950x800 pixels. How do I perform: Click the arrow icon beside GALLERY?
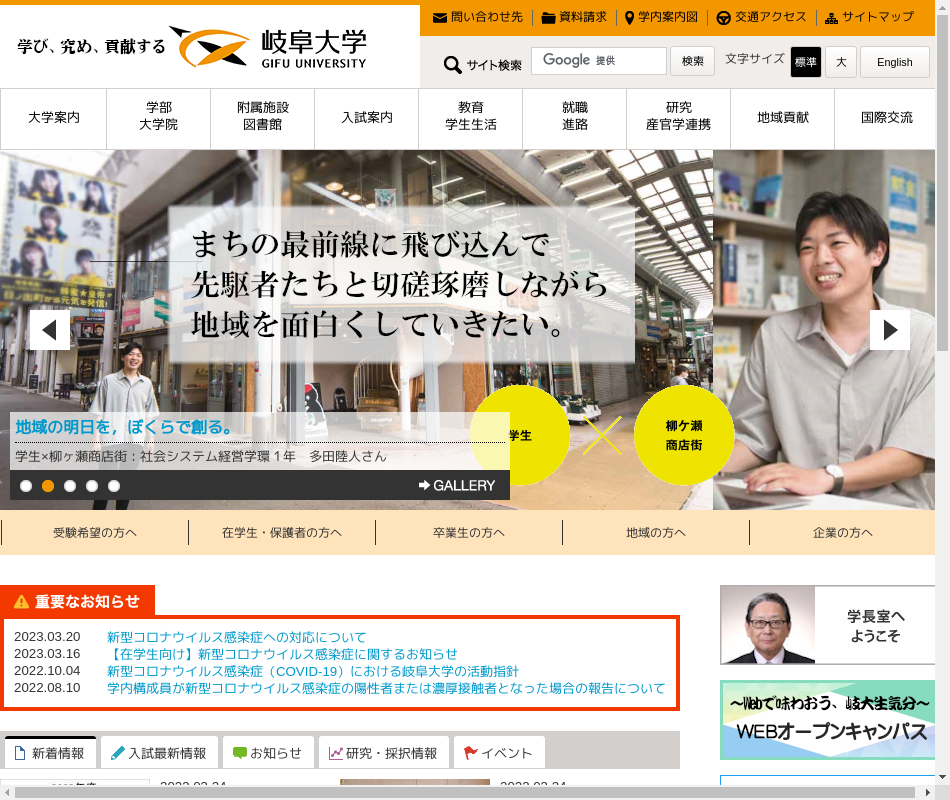(x=424, y=485)
